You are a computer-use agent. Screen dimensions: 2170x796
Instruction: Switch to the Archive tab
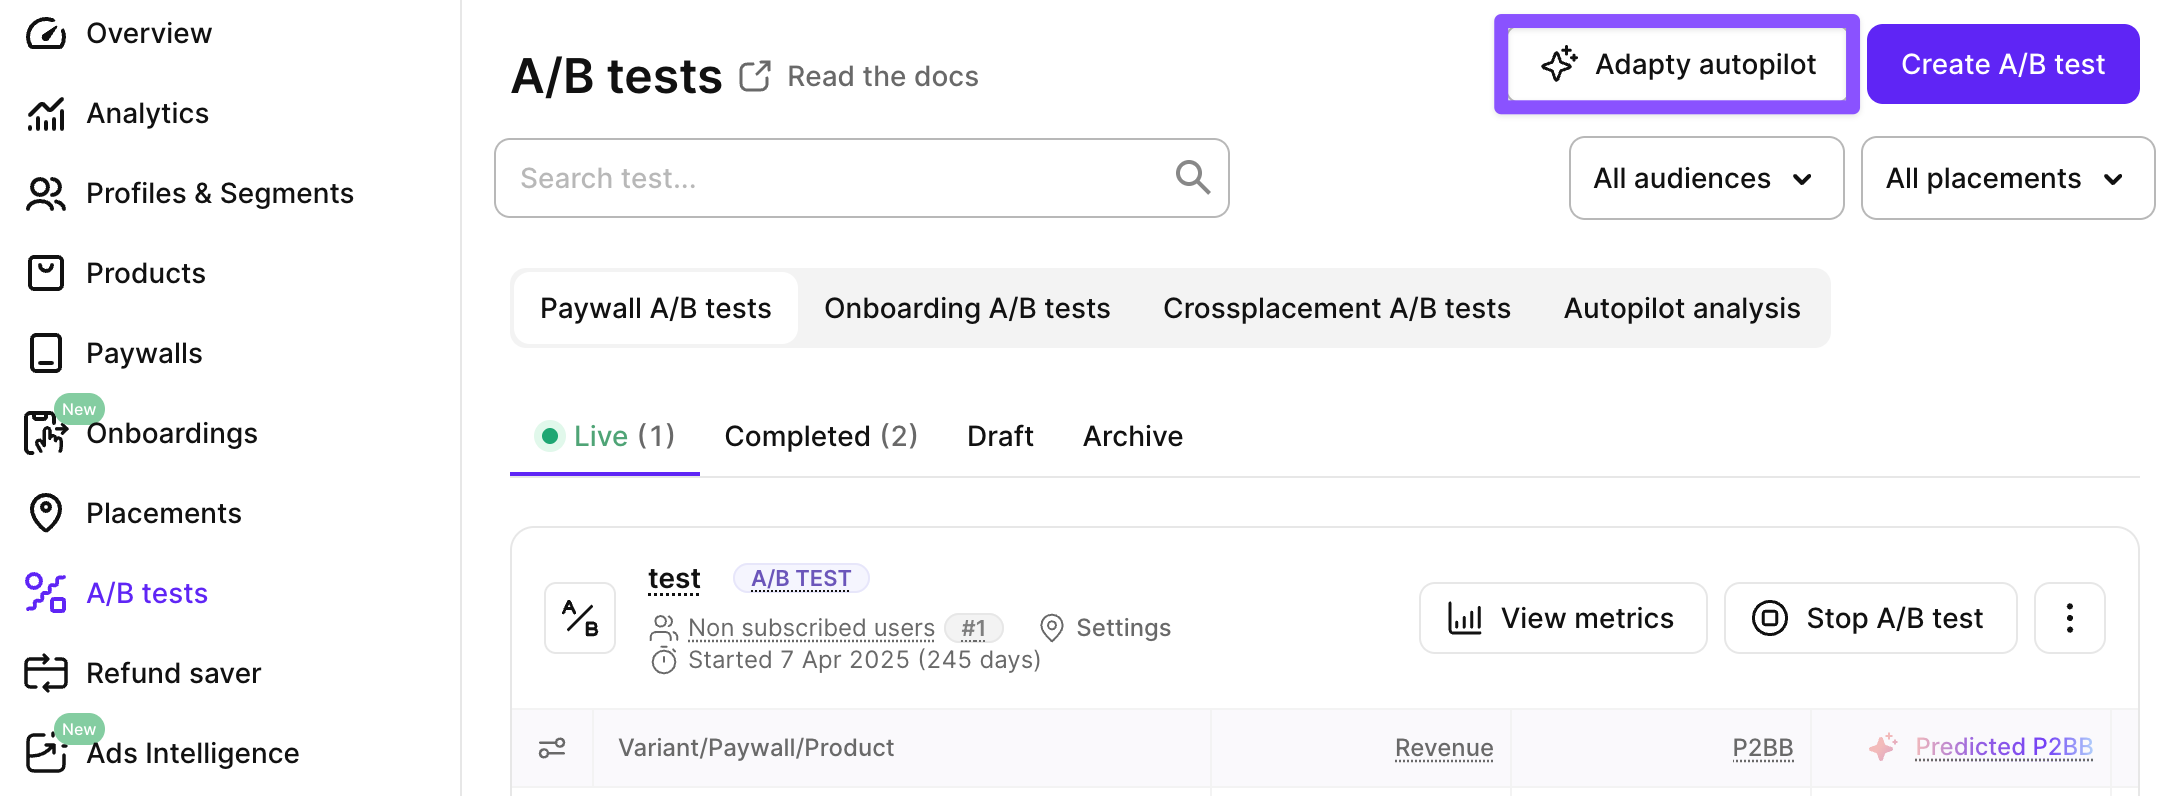[1132, 436]
